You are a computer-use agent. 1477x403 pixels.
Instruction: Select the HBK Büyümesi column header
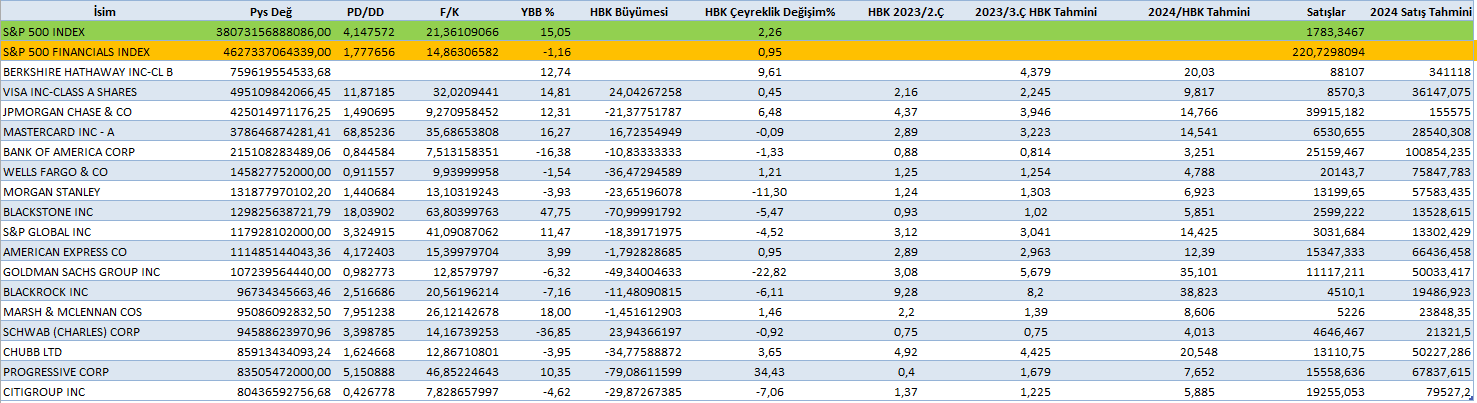[631, 12]
